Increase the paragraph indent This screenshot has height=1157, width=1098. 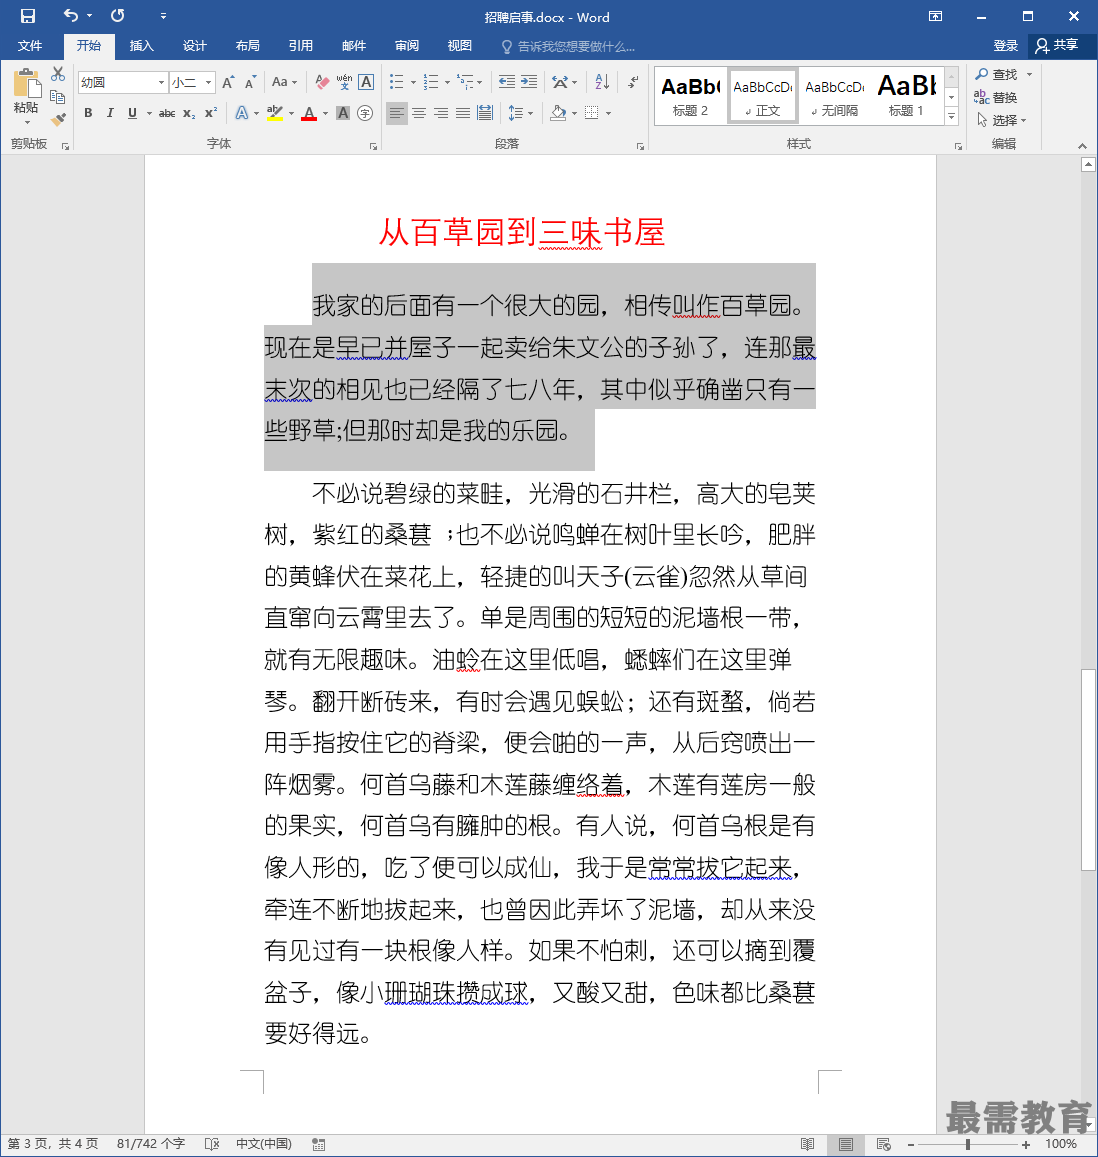tap(529, 82)
